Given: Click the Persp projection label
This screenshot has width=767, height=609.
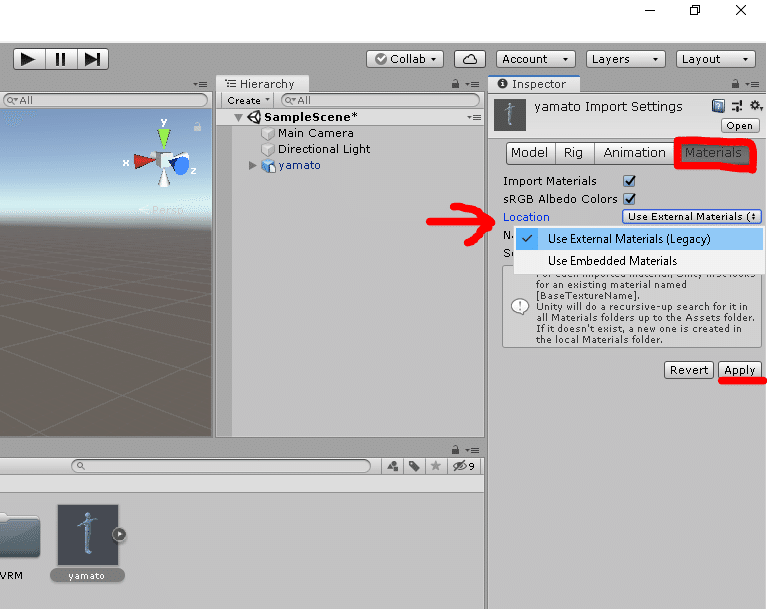Looking at the screenshot, I should [166, 210].
